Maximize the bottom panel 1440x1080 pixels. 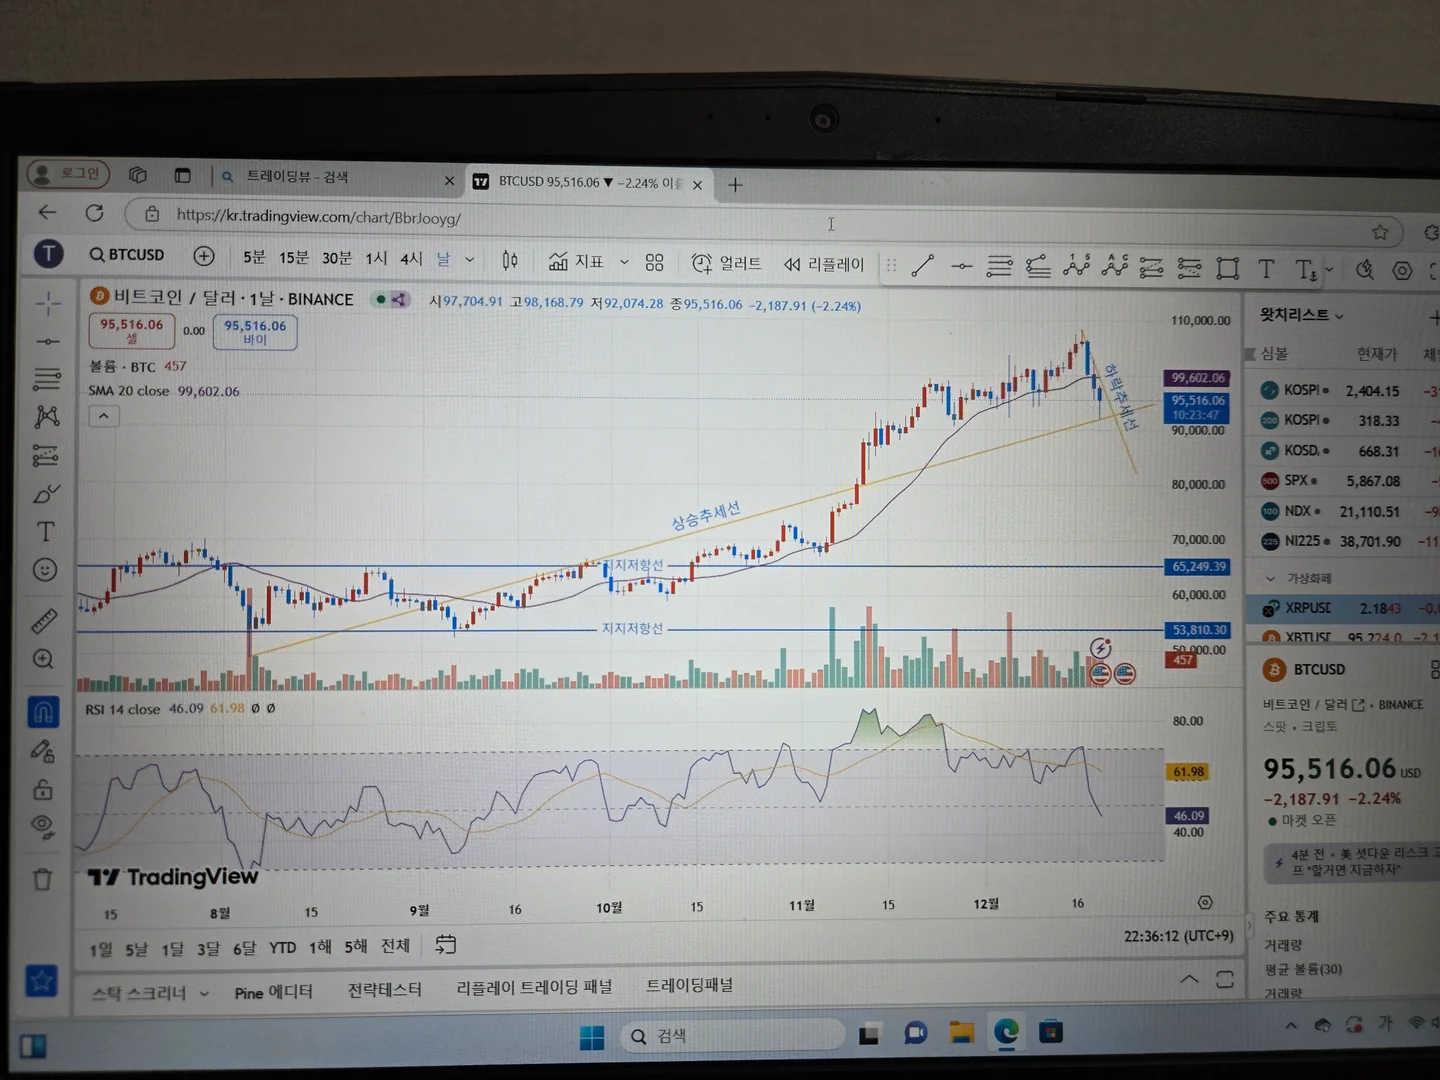pyautogui.click(x=1225, y=980)
